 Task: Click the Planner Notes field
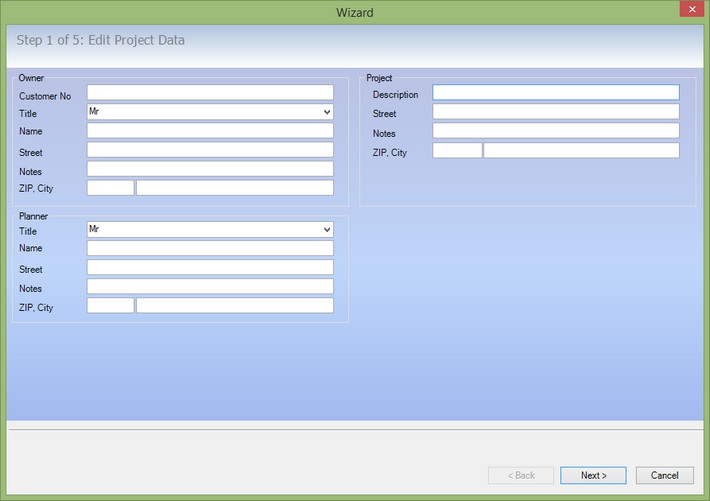tap(210, 286)
